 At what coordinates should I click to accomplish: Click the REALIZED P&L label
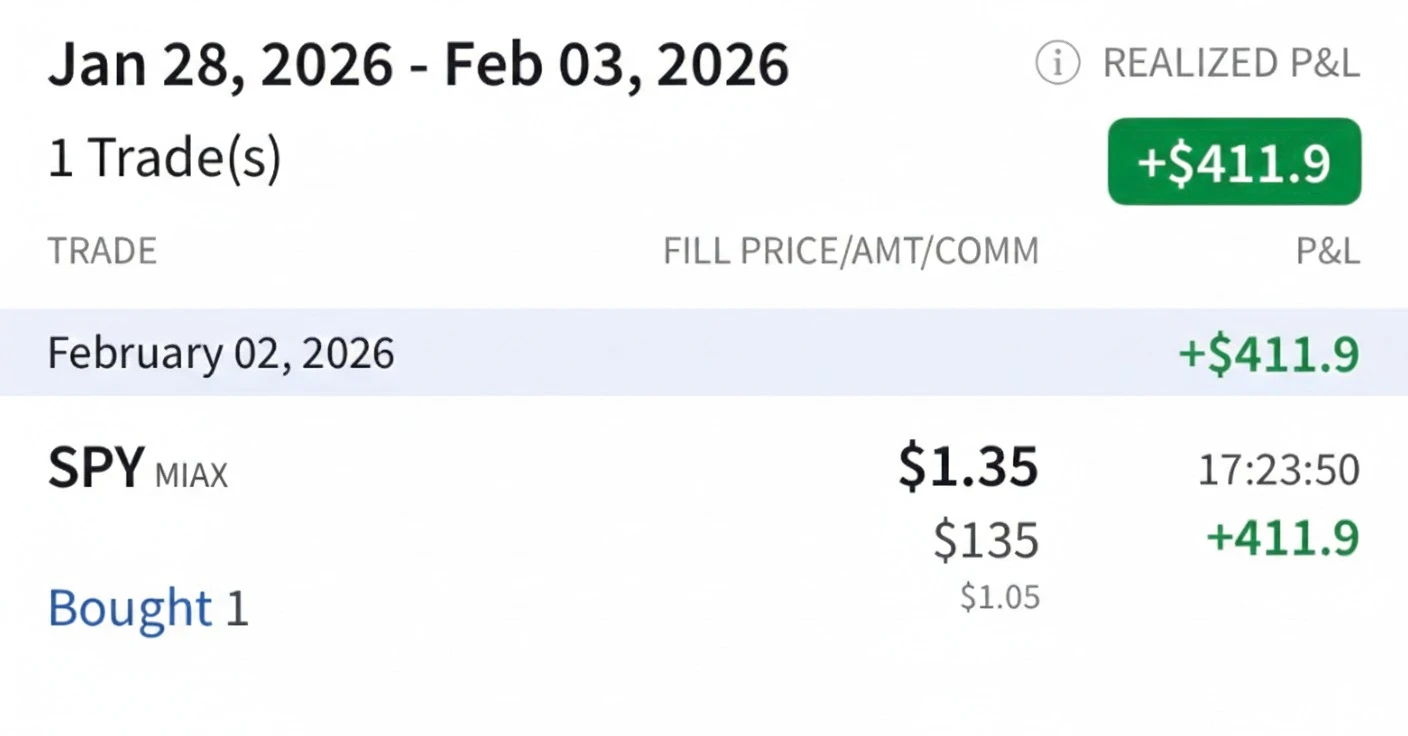tap(1231, 64)
